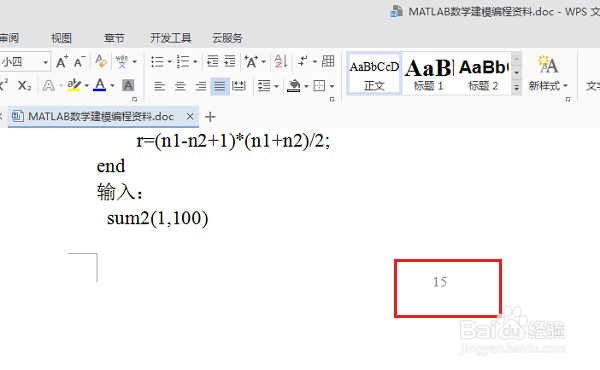Expand shading color dropdown arrow
Image resolution: width=600 pixels, height=370 pixels.
(306, 86)
